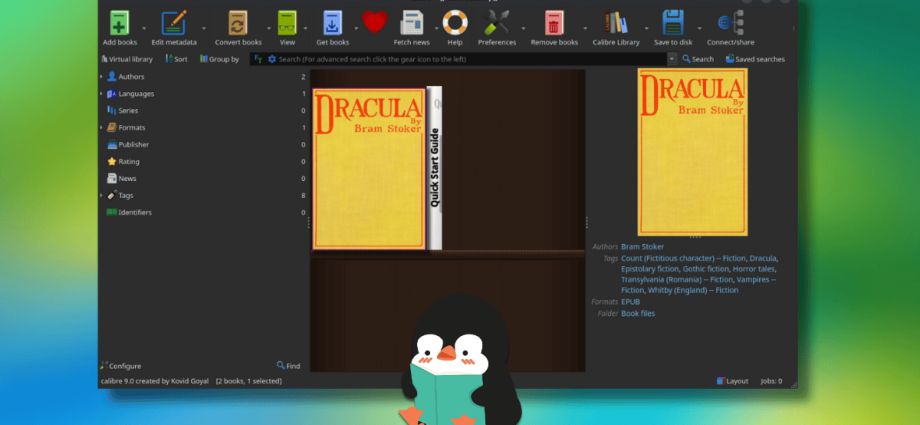Click Find in tag browser
920x425 pixels.
click(289, 366)
